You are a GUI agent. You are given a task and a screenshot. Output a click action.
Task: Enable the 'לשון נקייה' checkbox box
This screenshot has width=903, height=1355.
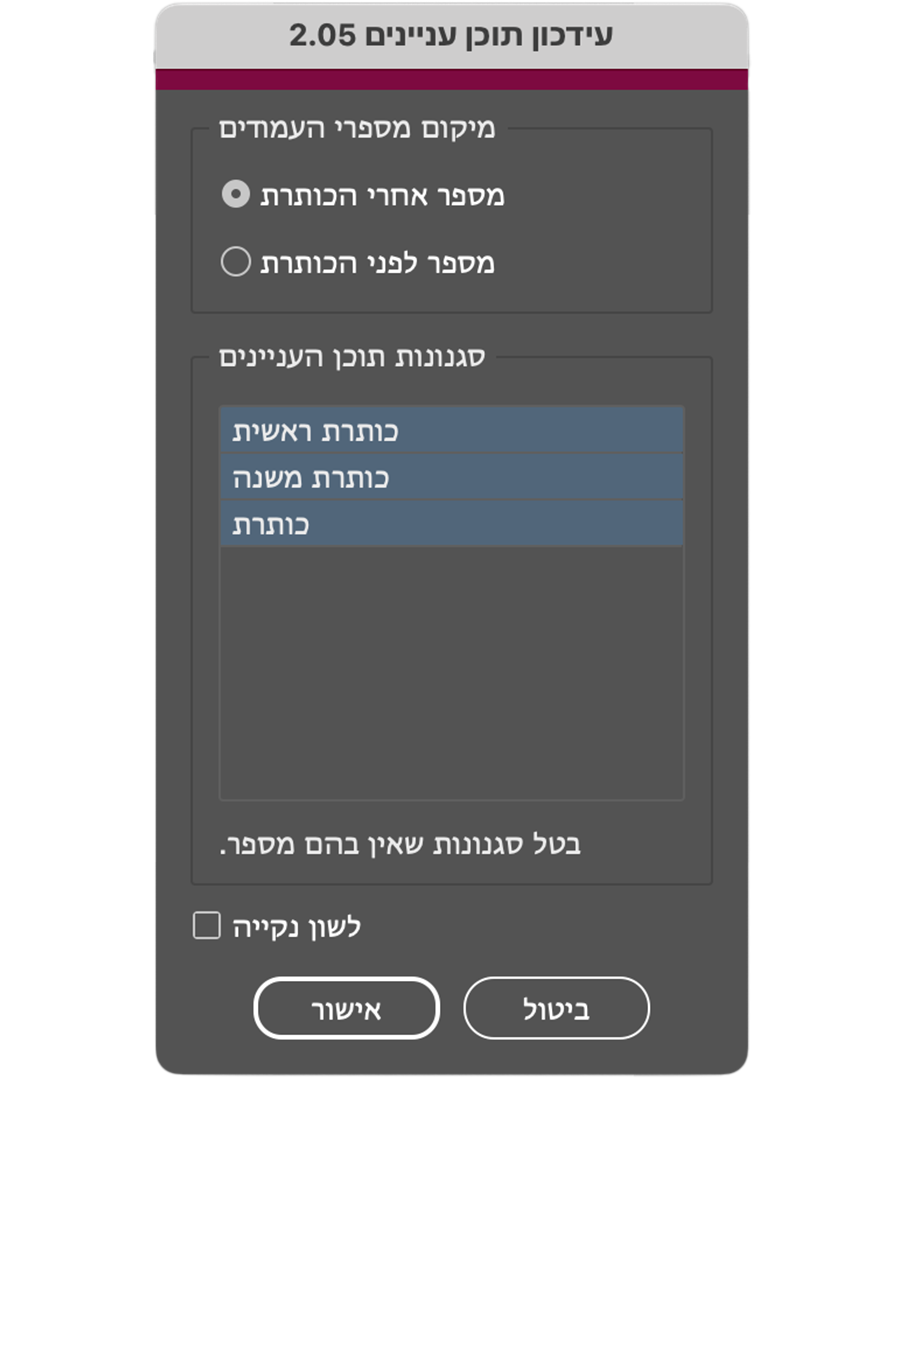pyautogui.click(x=207, y=926)
